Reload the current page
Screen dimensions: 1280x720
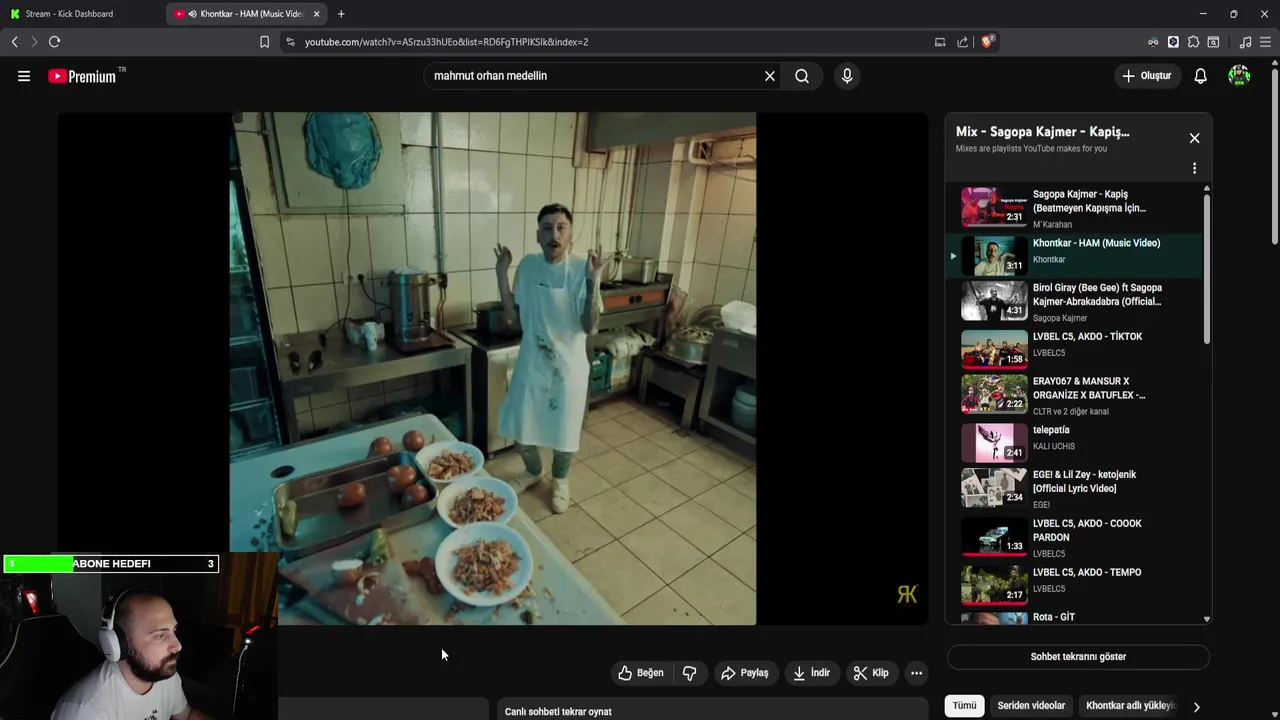coord(54,42)
